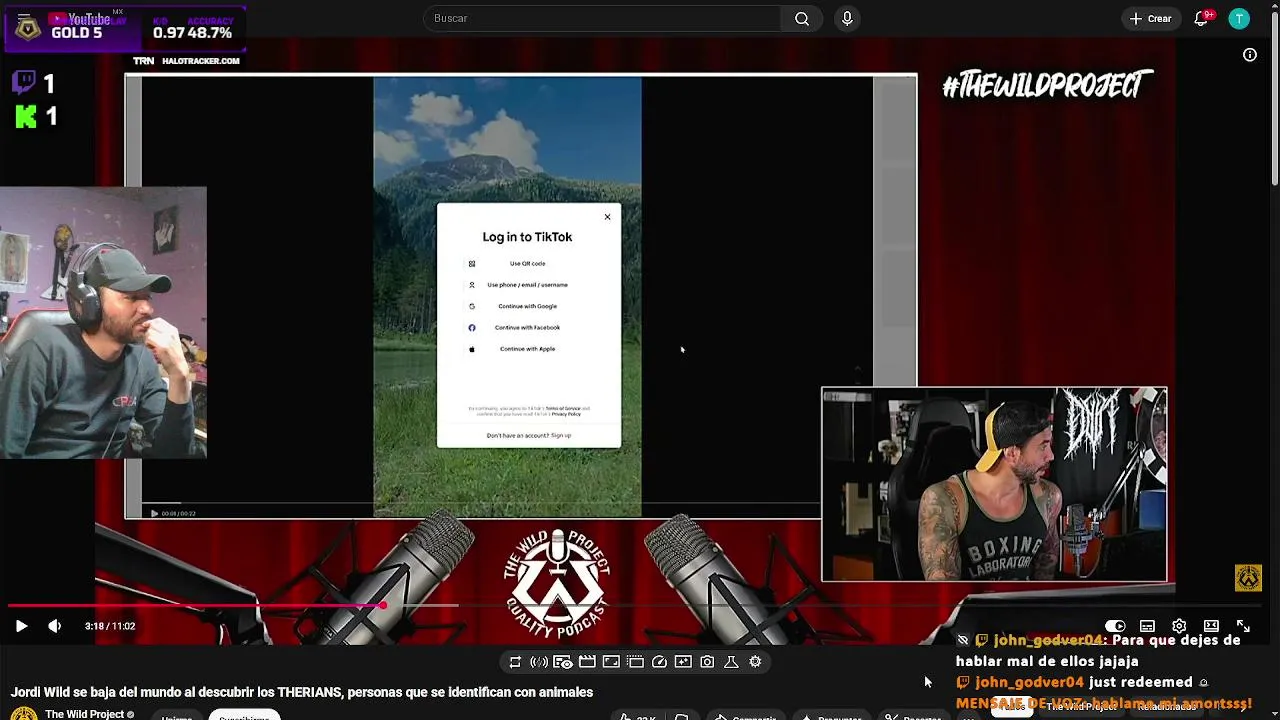This screenshot has width=1280, height=720.
Task: Open the Crear create menu
Action: point(1150,18)
